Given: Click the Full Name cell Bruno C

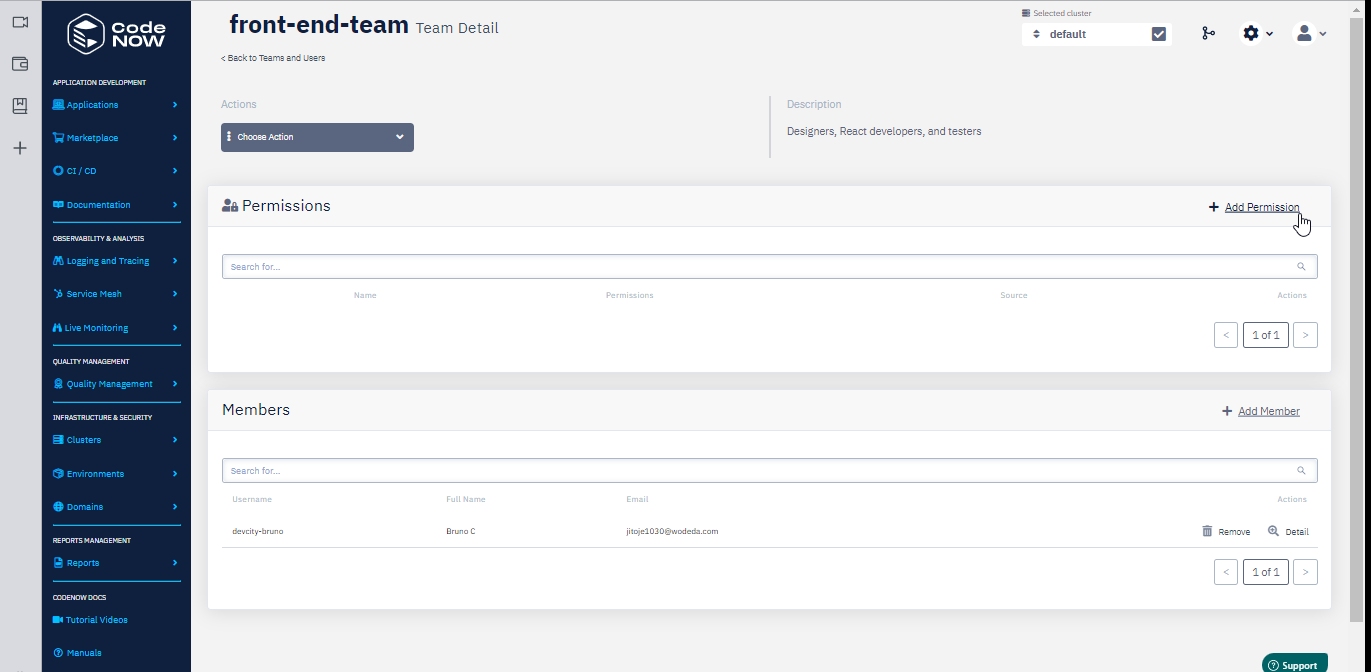Looking at the screenshot, I should point(460,531).
